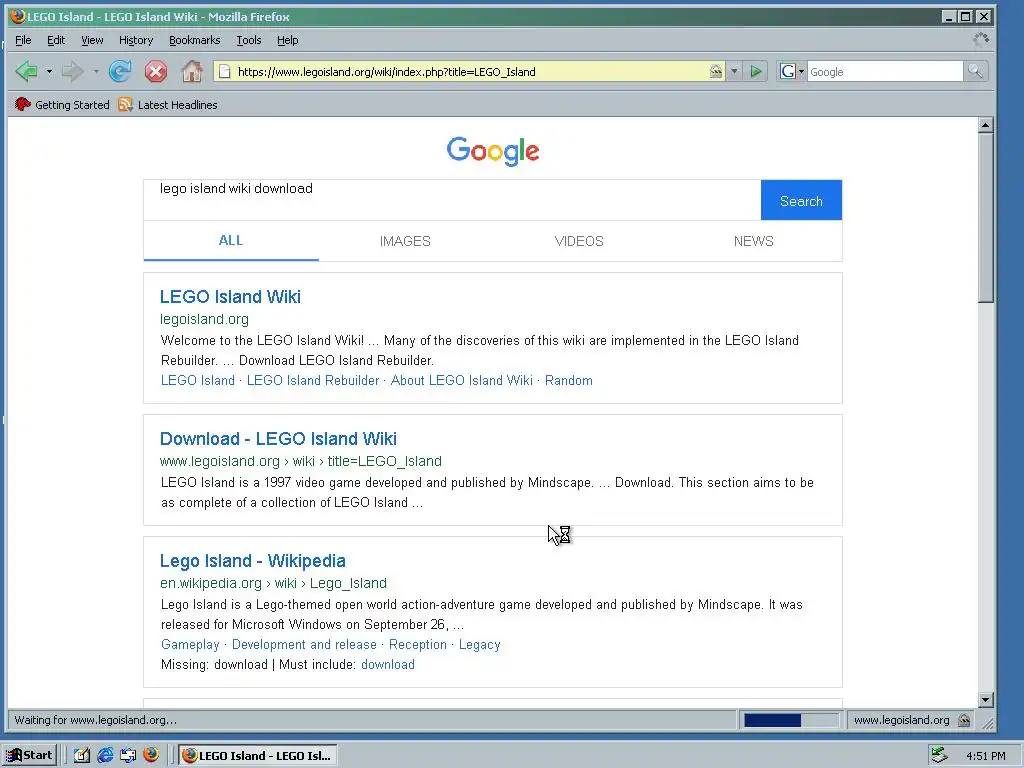Click the legoisland.org URL under first result
Screen dimensions: 1024x768
pos(204,319)
